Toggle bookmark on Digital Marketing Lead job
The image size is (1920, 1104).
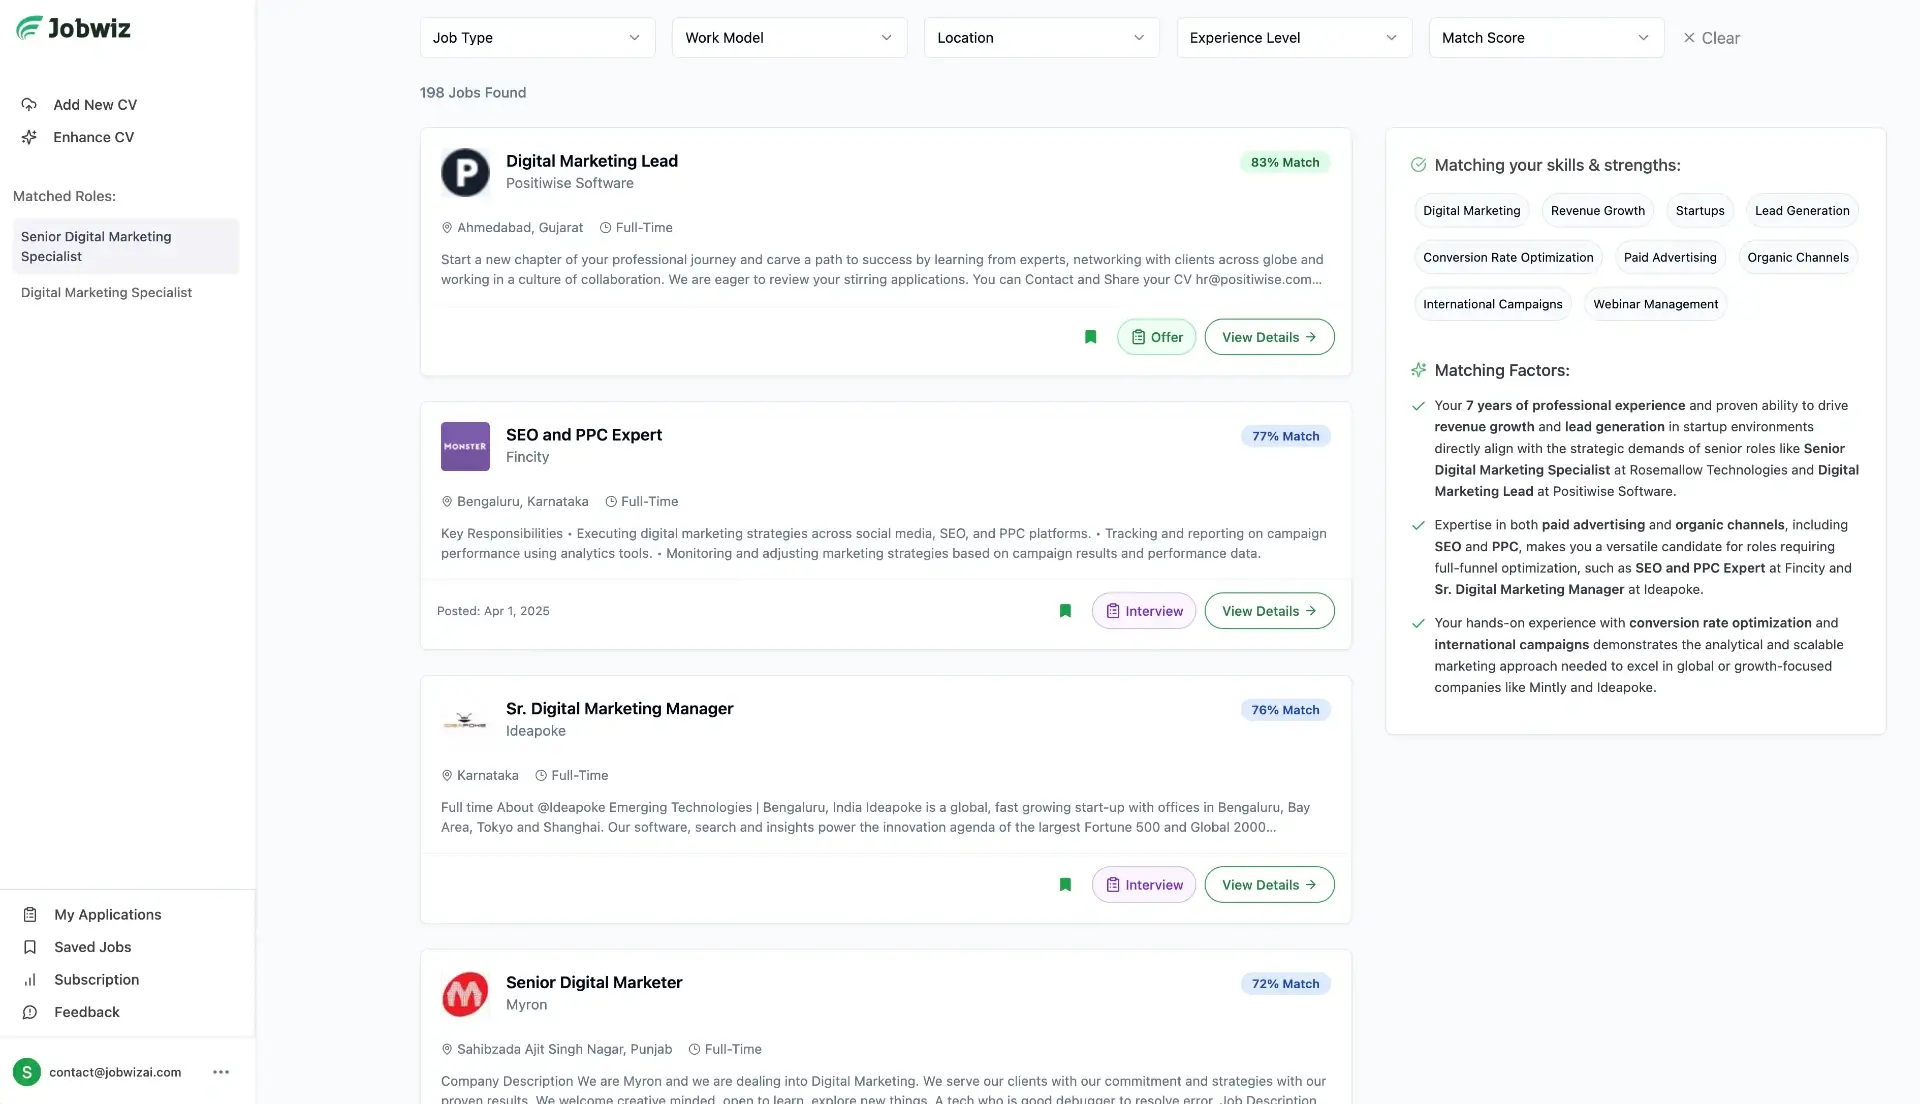click(x=1091, y=337)
